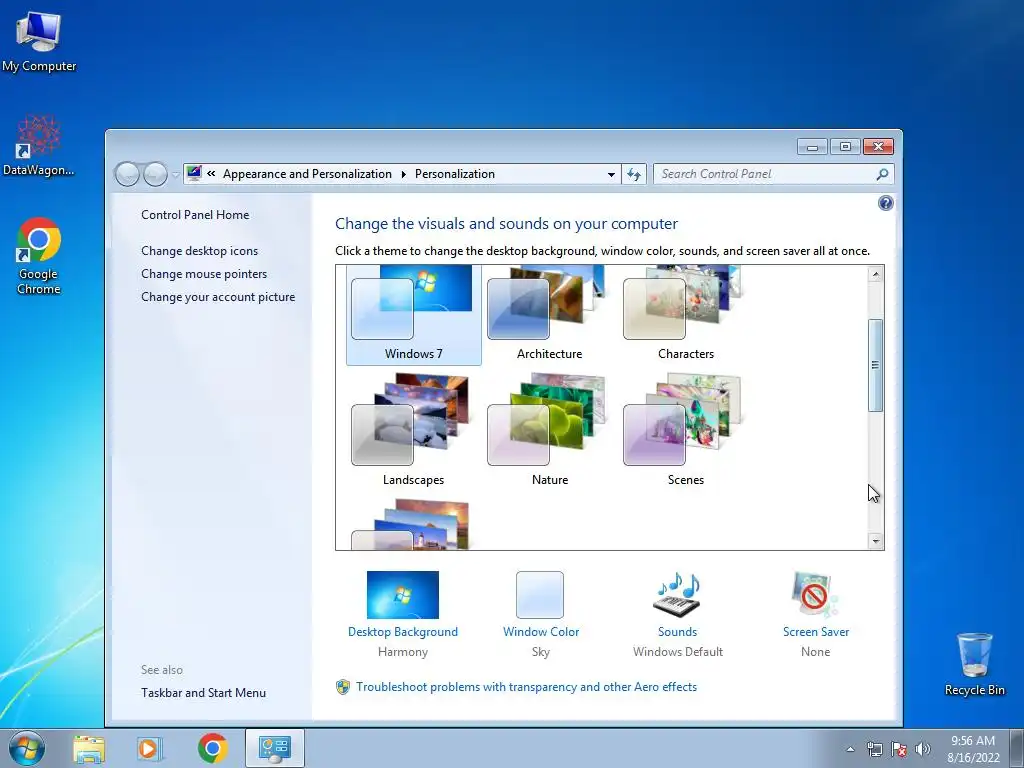This screenshot has height=768, width=1024.
Task: Open the Sounds piano keyboard icon
Action: coord(677,594)
